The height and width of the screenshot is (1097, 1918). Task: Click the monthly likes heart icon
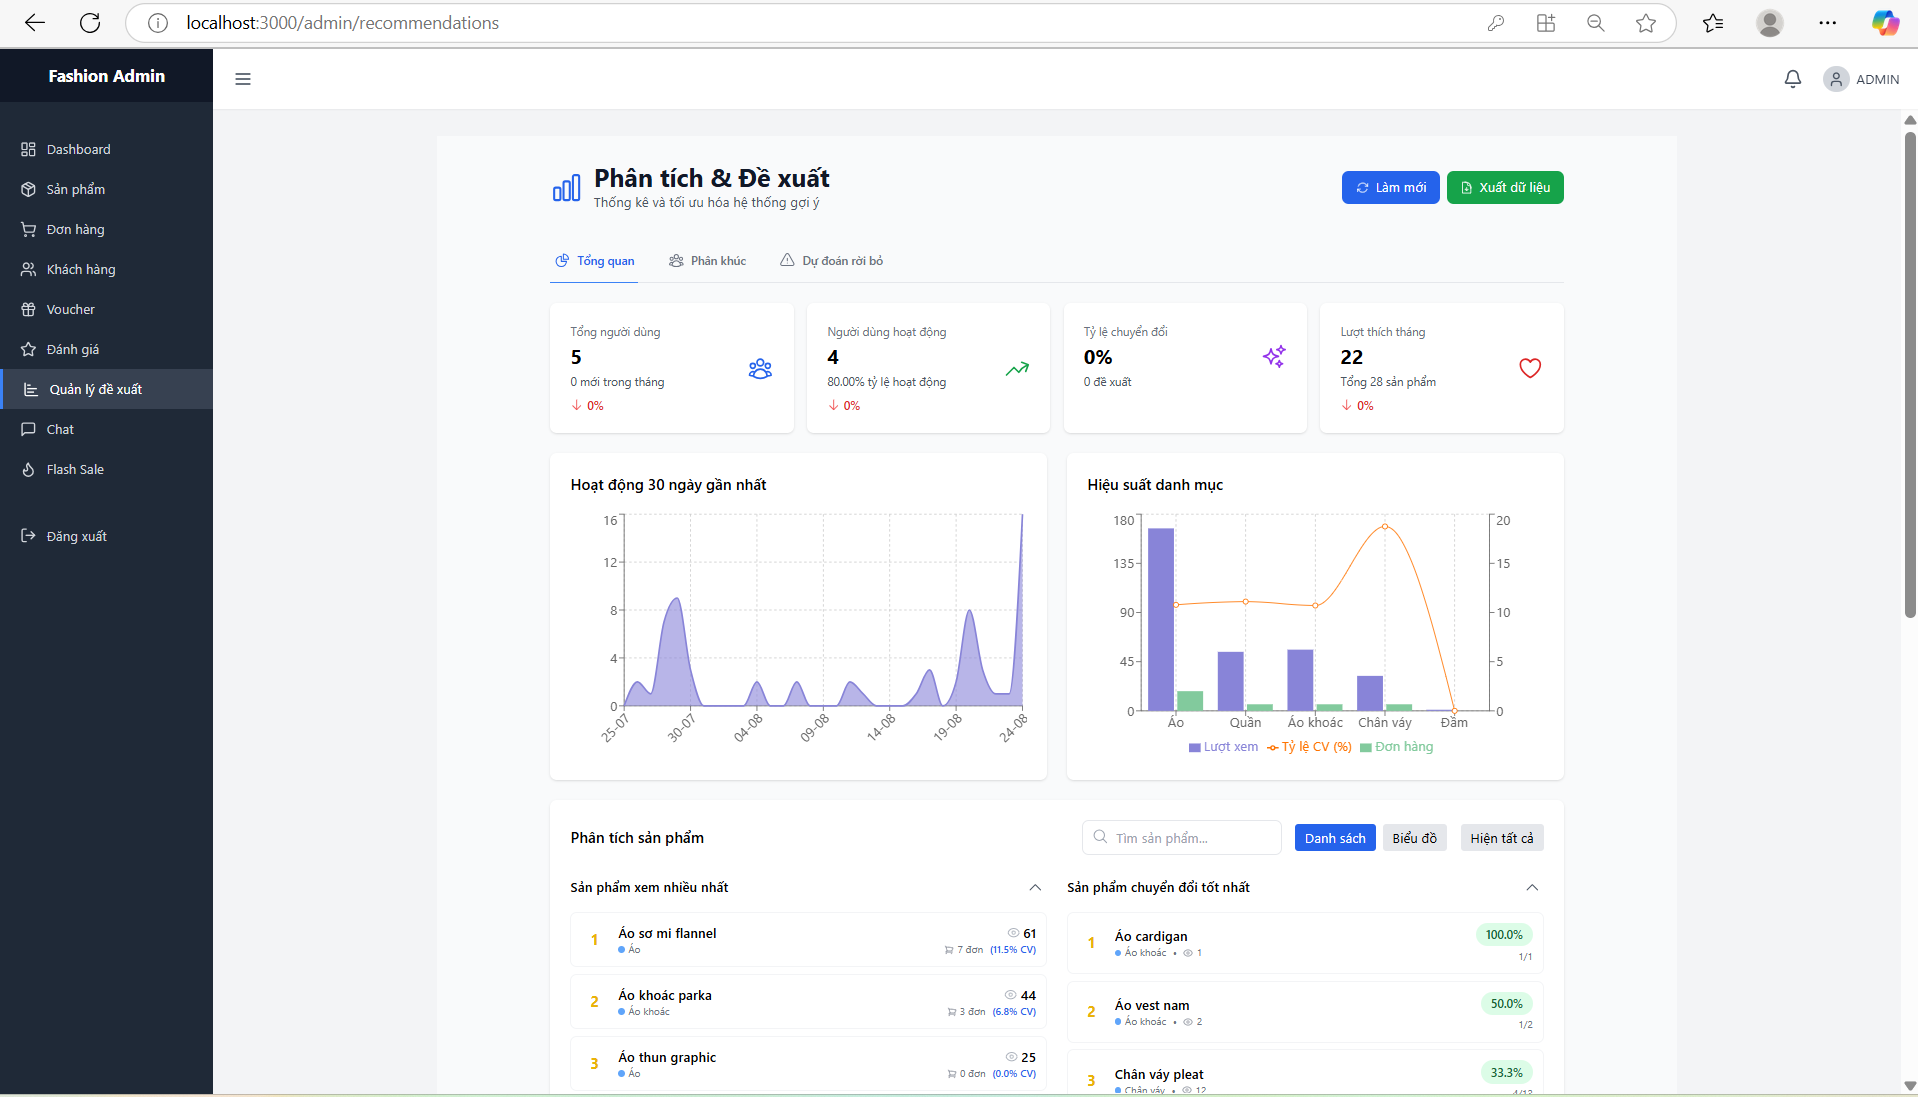(x=1530, y=368)
